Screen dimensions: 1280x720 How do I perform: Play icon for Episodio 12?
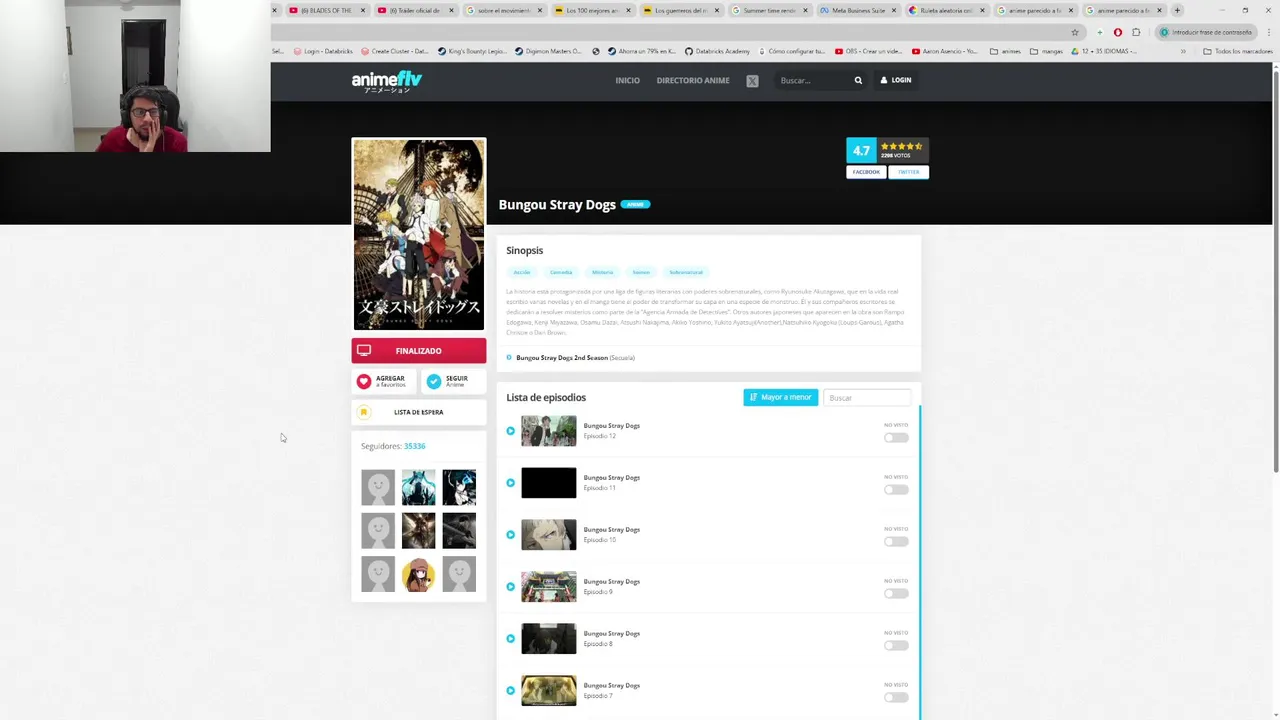pos(510,431)
